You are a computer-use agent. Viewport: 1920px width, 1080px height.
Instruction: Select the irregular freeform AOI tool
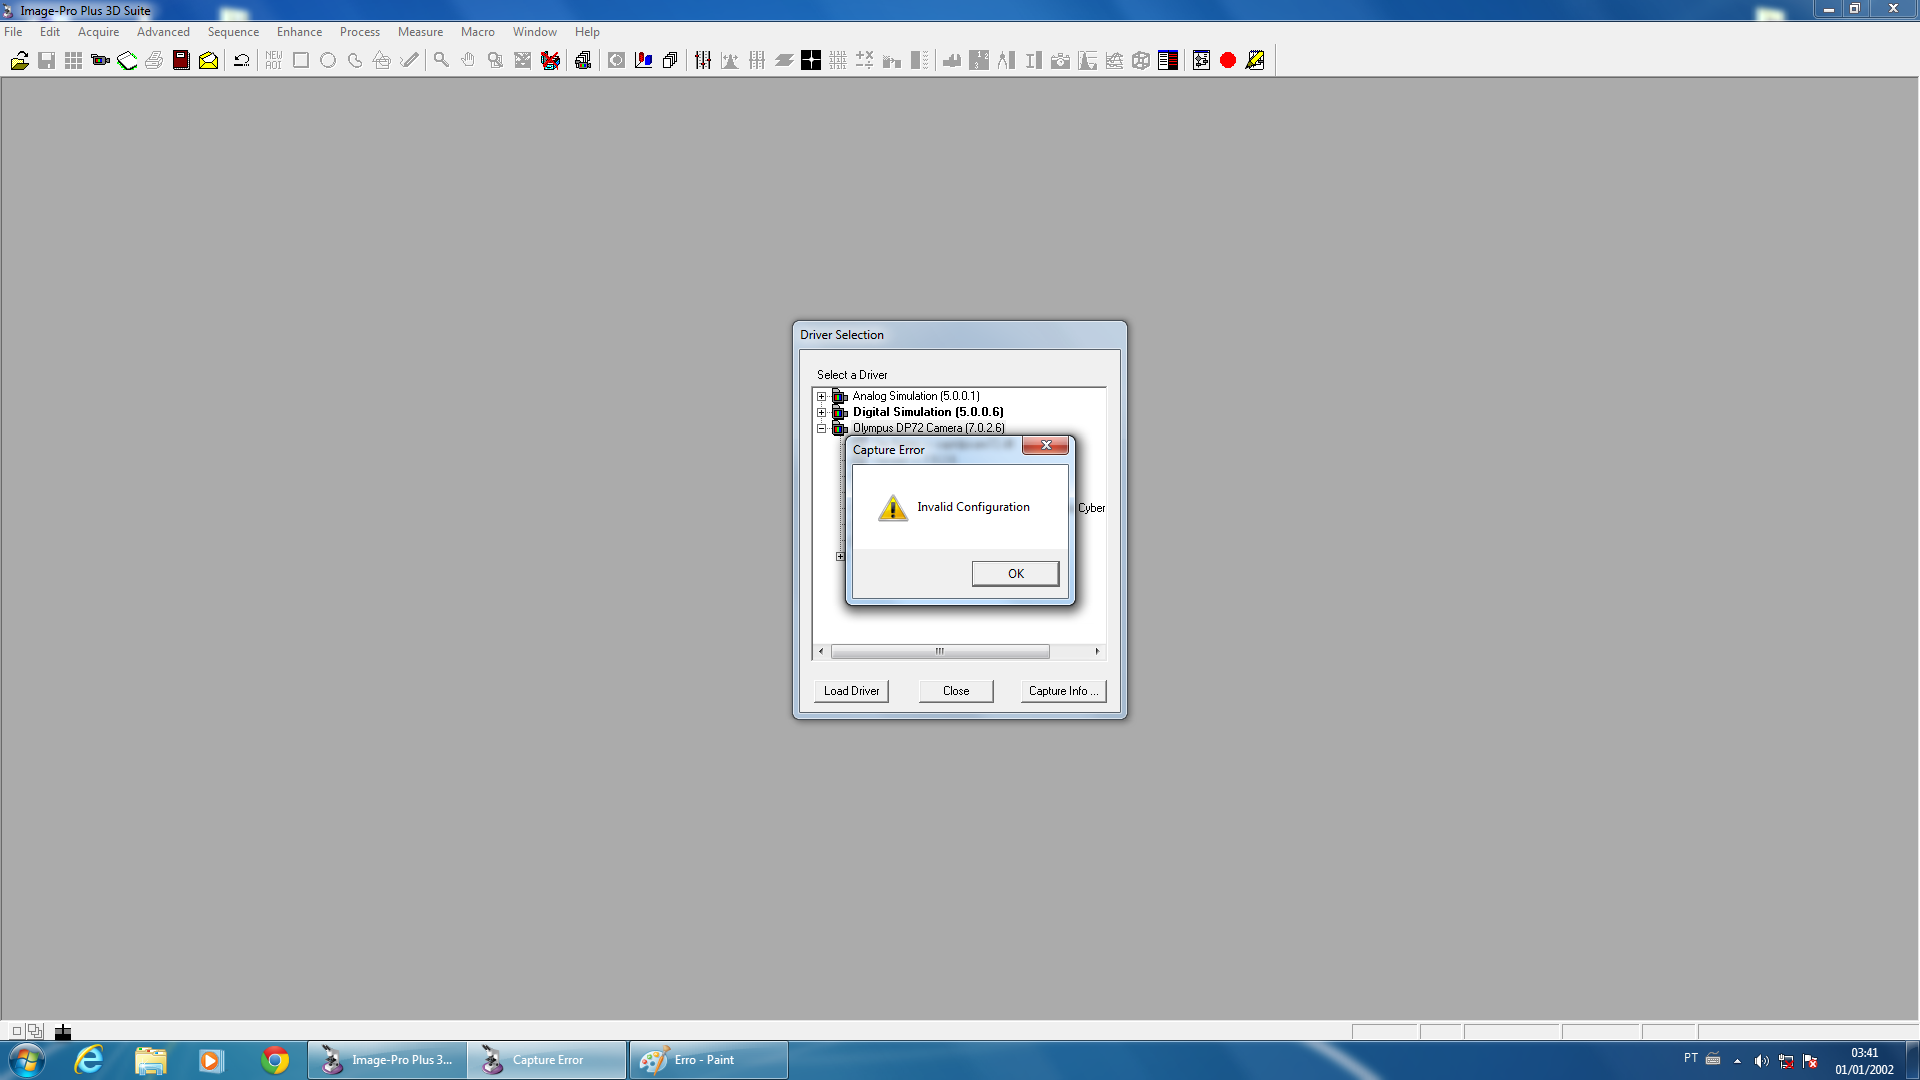(x=355, y=61)
